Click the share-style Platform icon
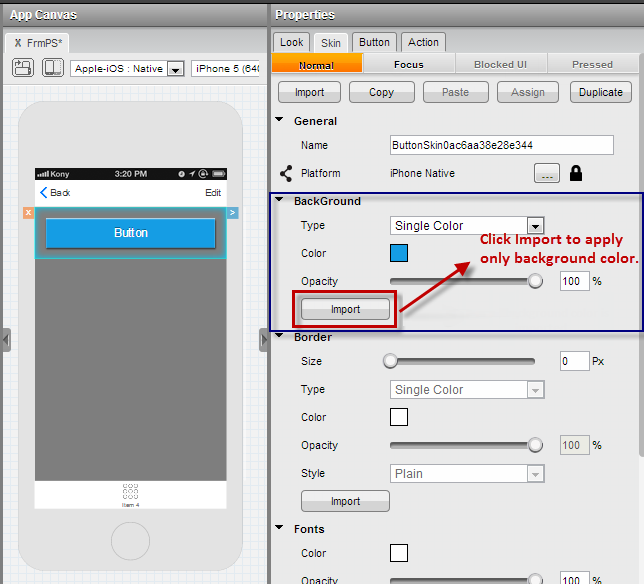This screenshot has width=644, height=584. coord(285,173)
